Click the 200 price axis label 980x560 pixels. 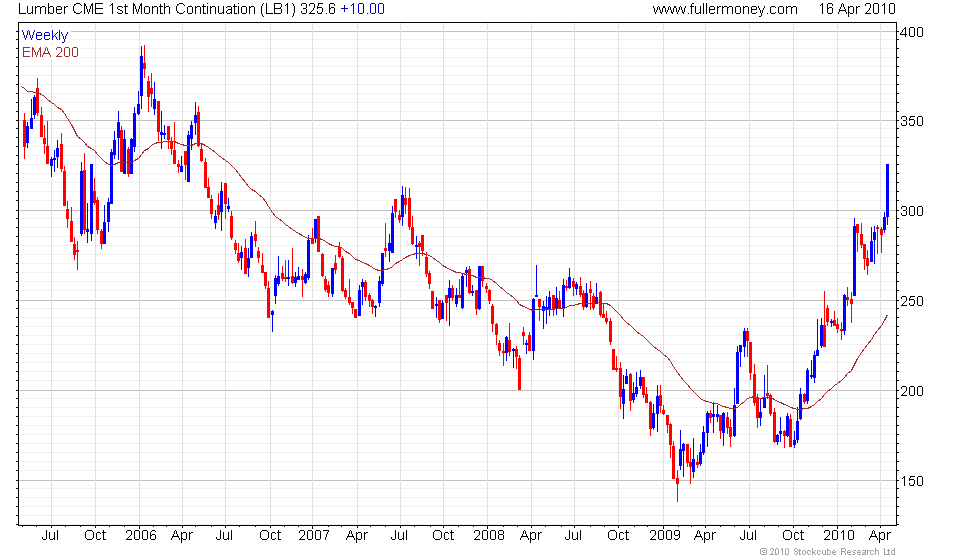tap(912, 391)
